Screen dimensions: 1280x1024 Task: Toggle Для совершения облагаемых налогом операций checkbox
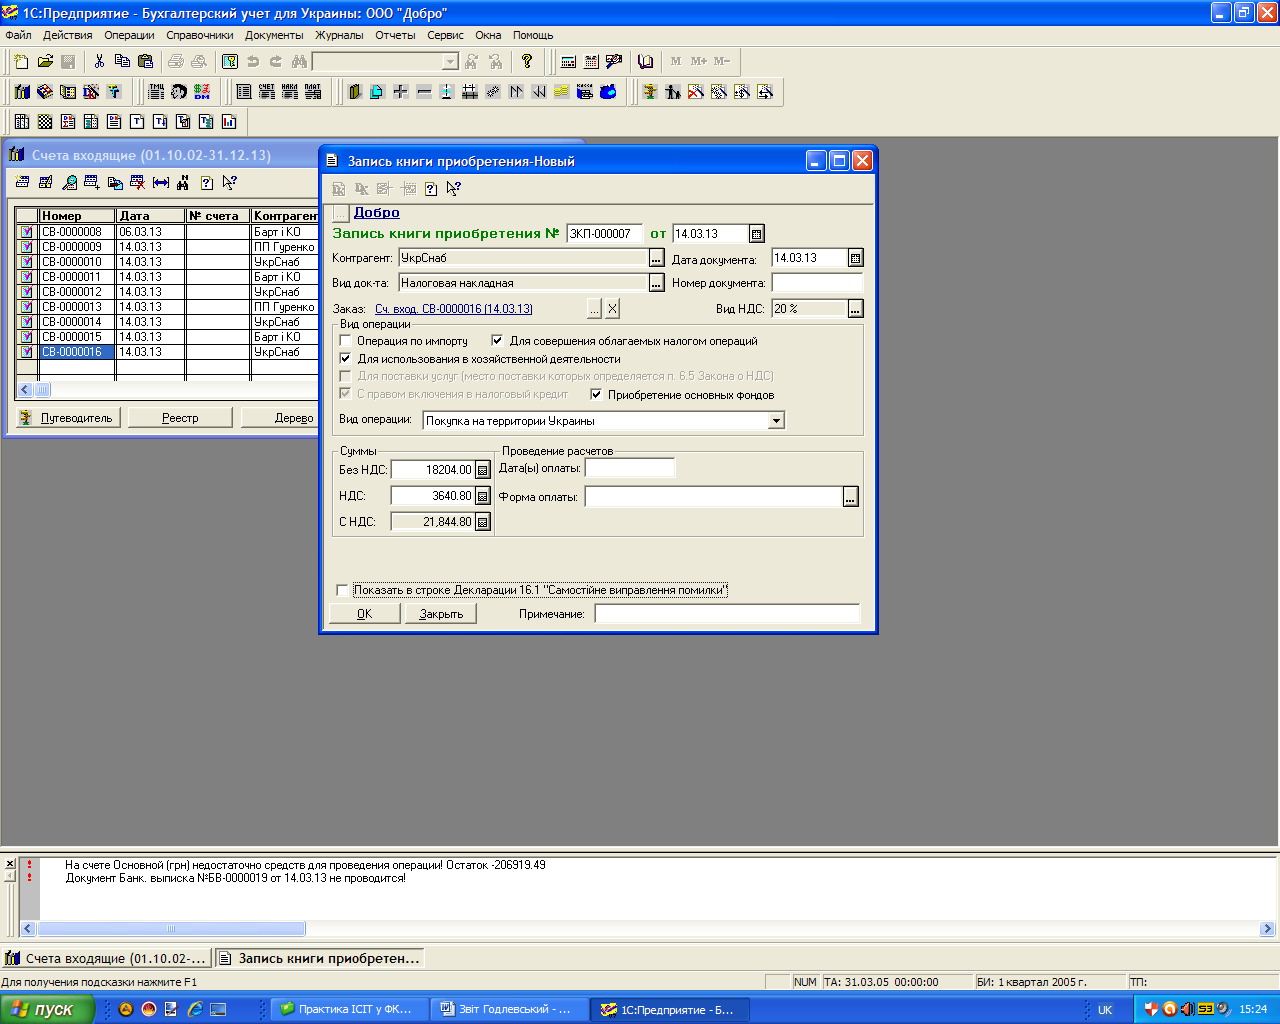(497, 341)
